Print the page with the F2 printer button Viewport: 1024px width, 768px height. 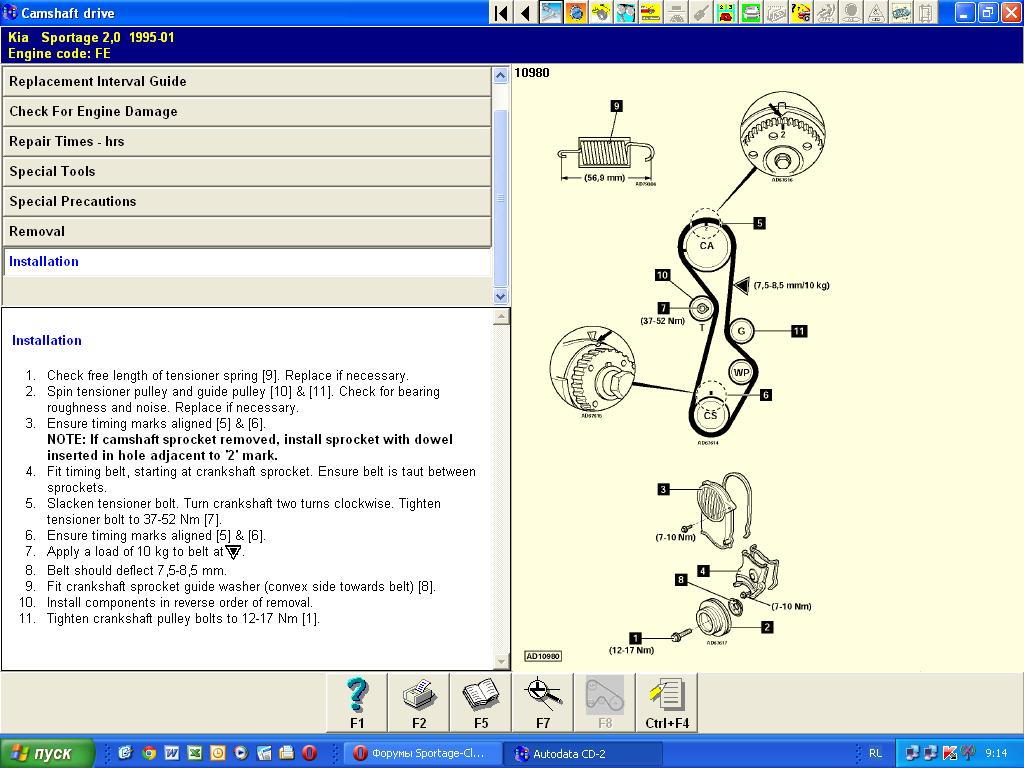(419, 702)
